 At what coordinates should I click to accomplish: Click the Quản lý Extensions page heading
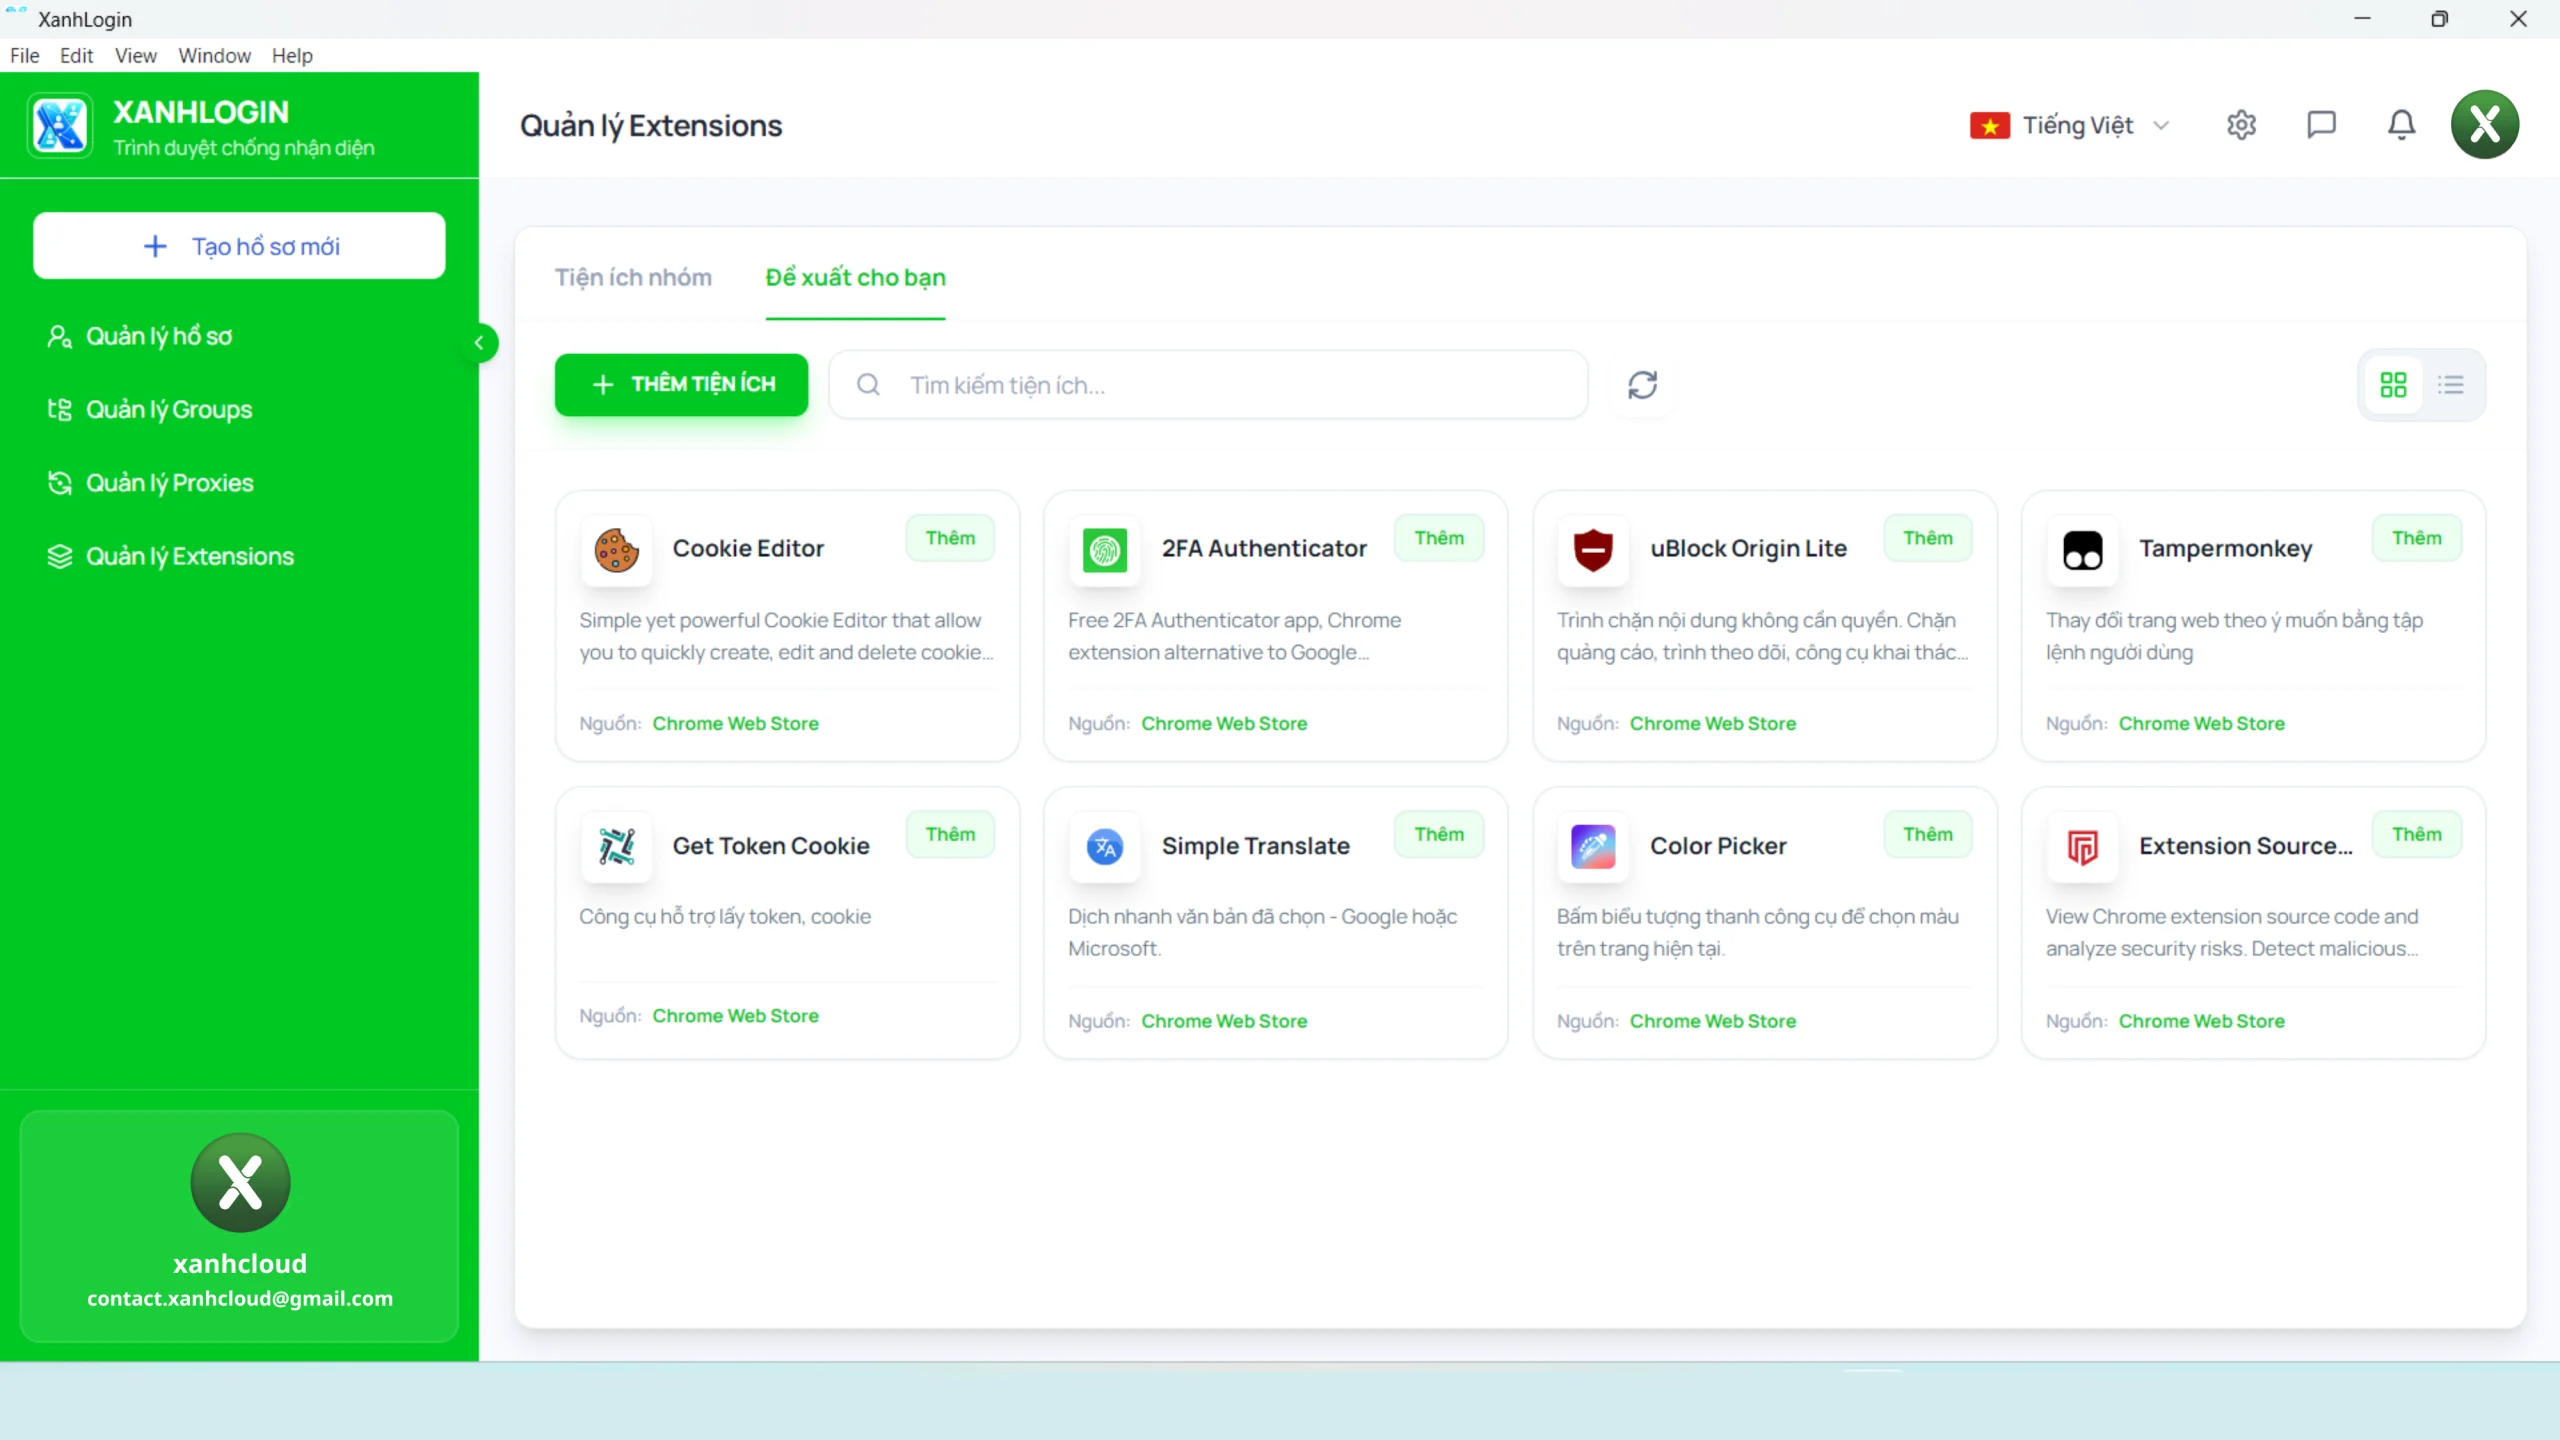point(651,126)
